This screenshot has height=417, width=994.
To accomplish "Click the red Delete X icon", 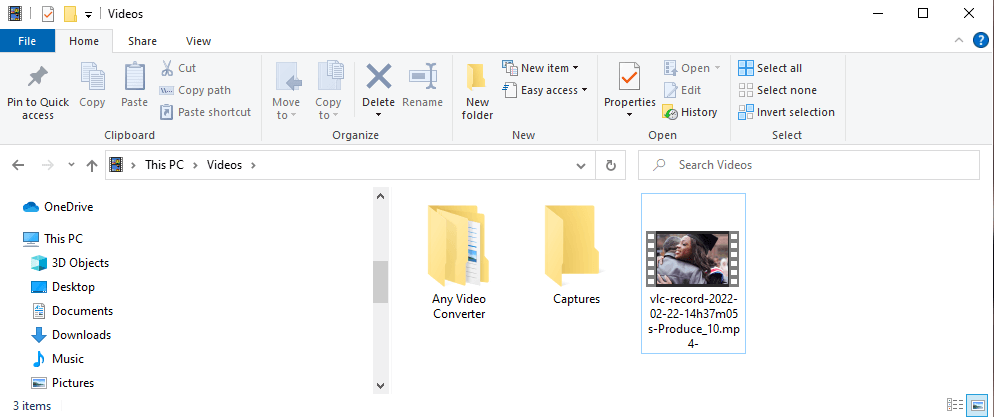I will tap(378, 77).
